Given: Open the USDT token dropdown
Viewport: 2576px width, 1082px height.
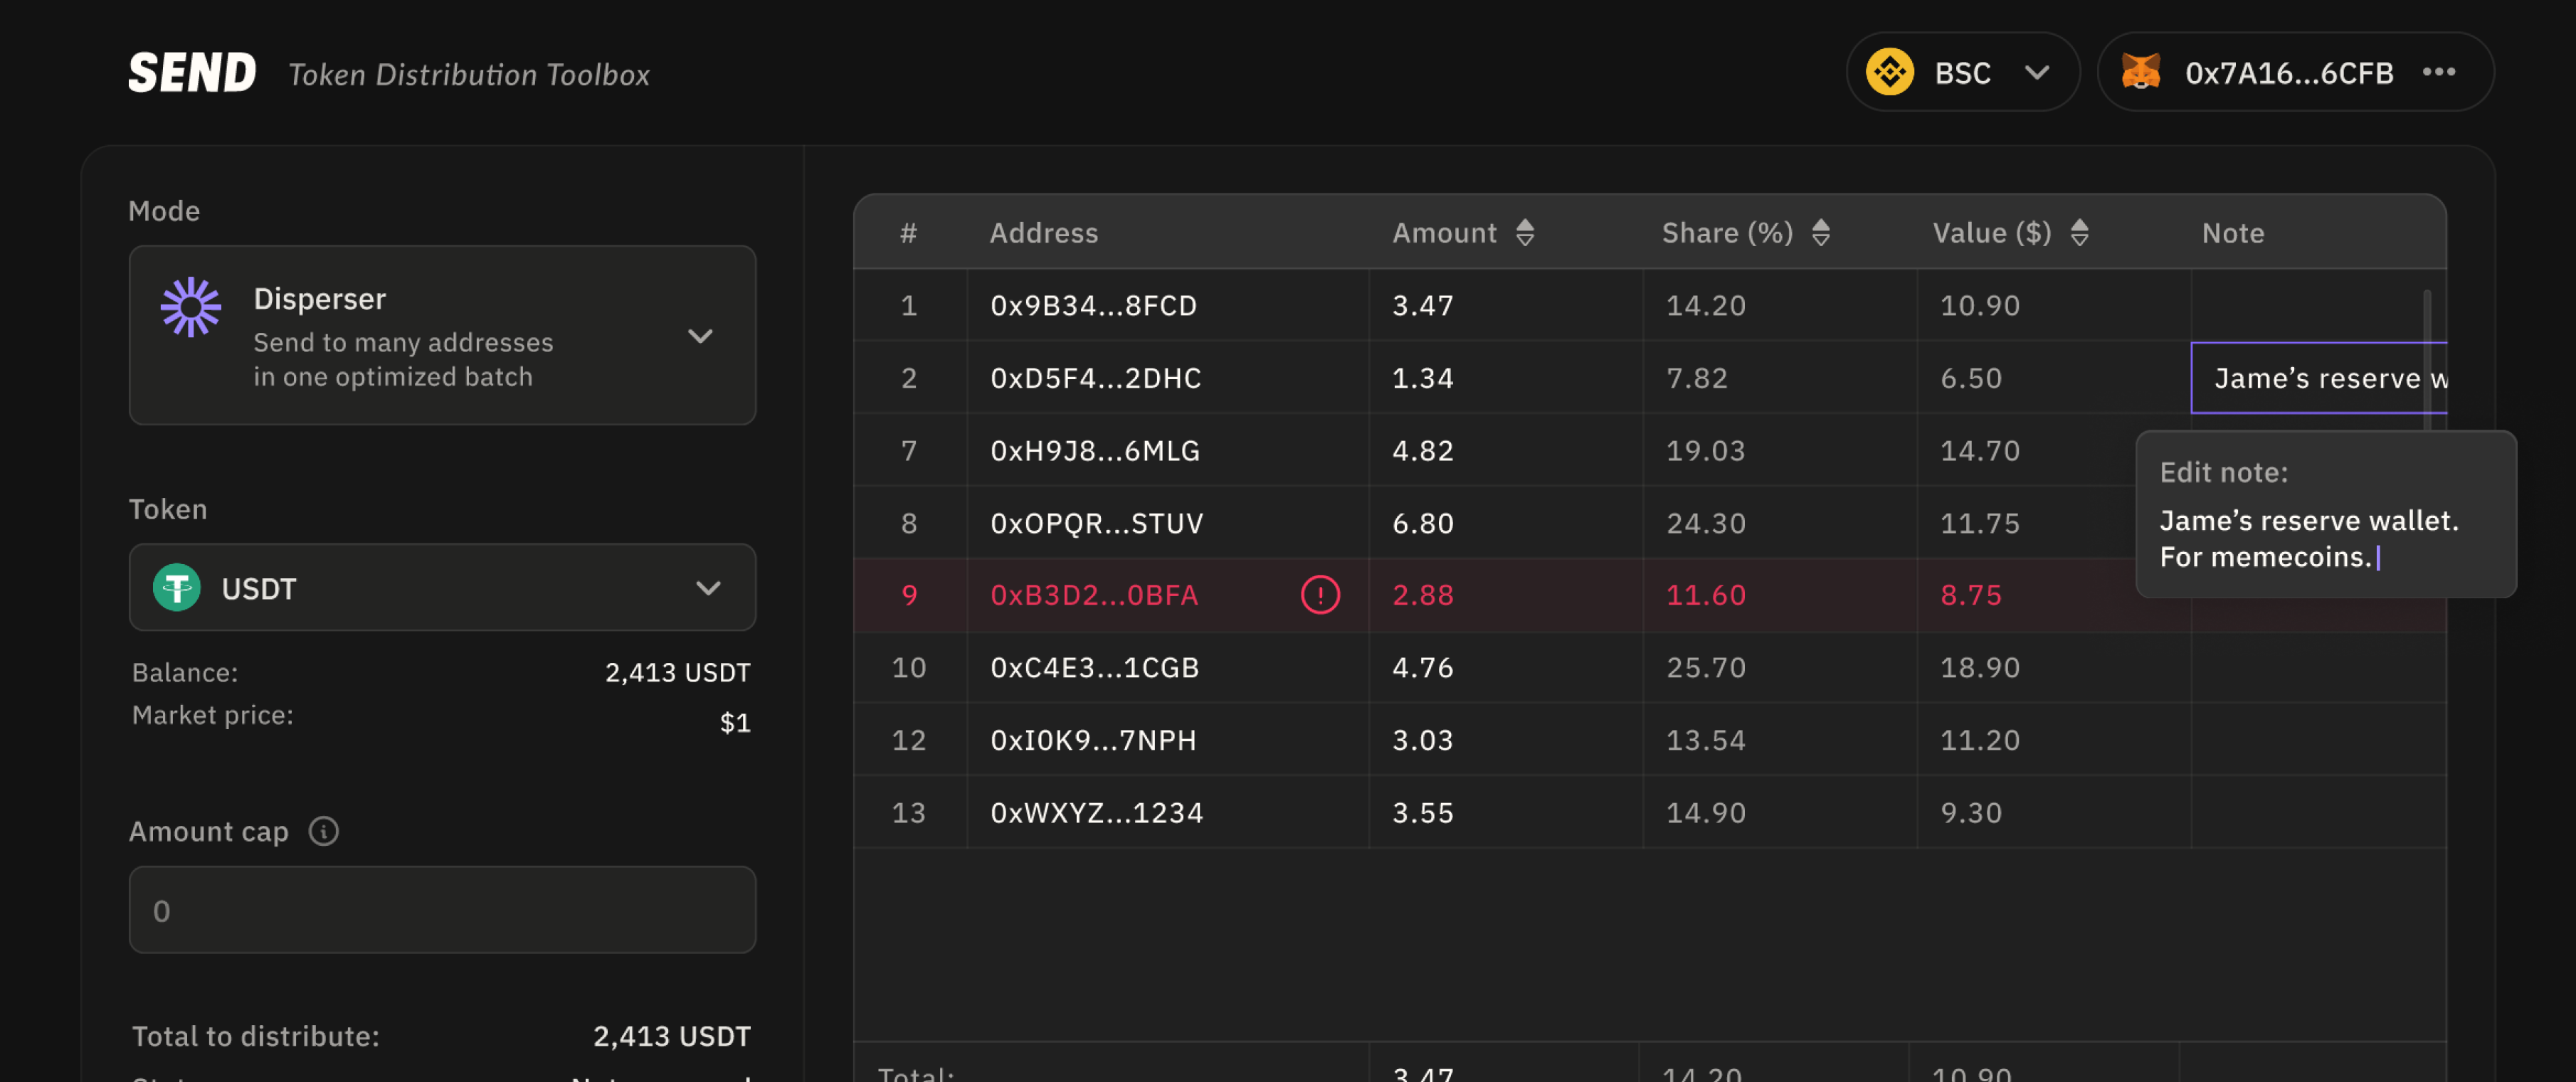Looking at the screenshot, I should (x=708, y=588).
